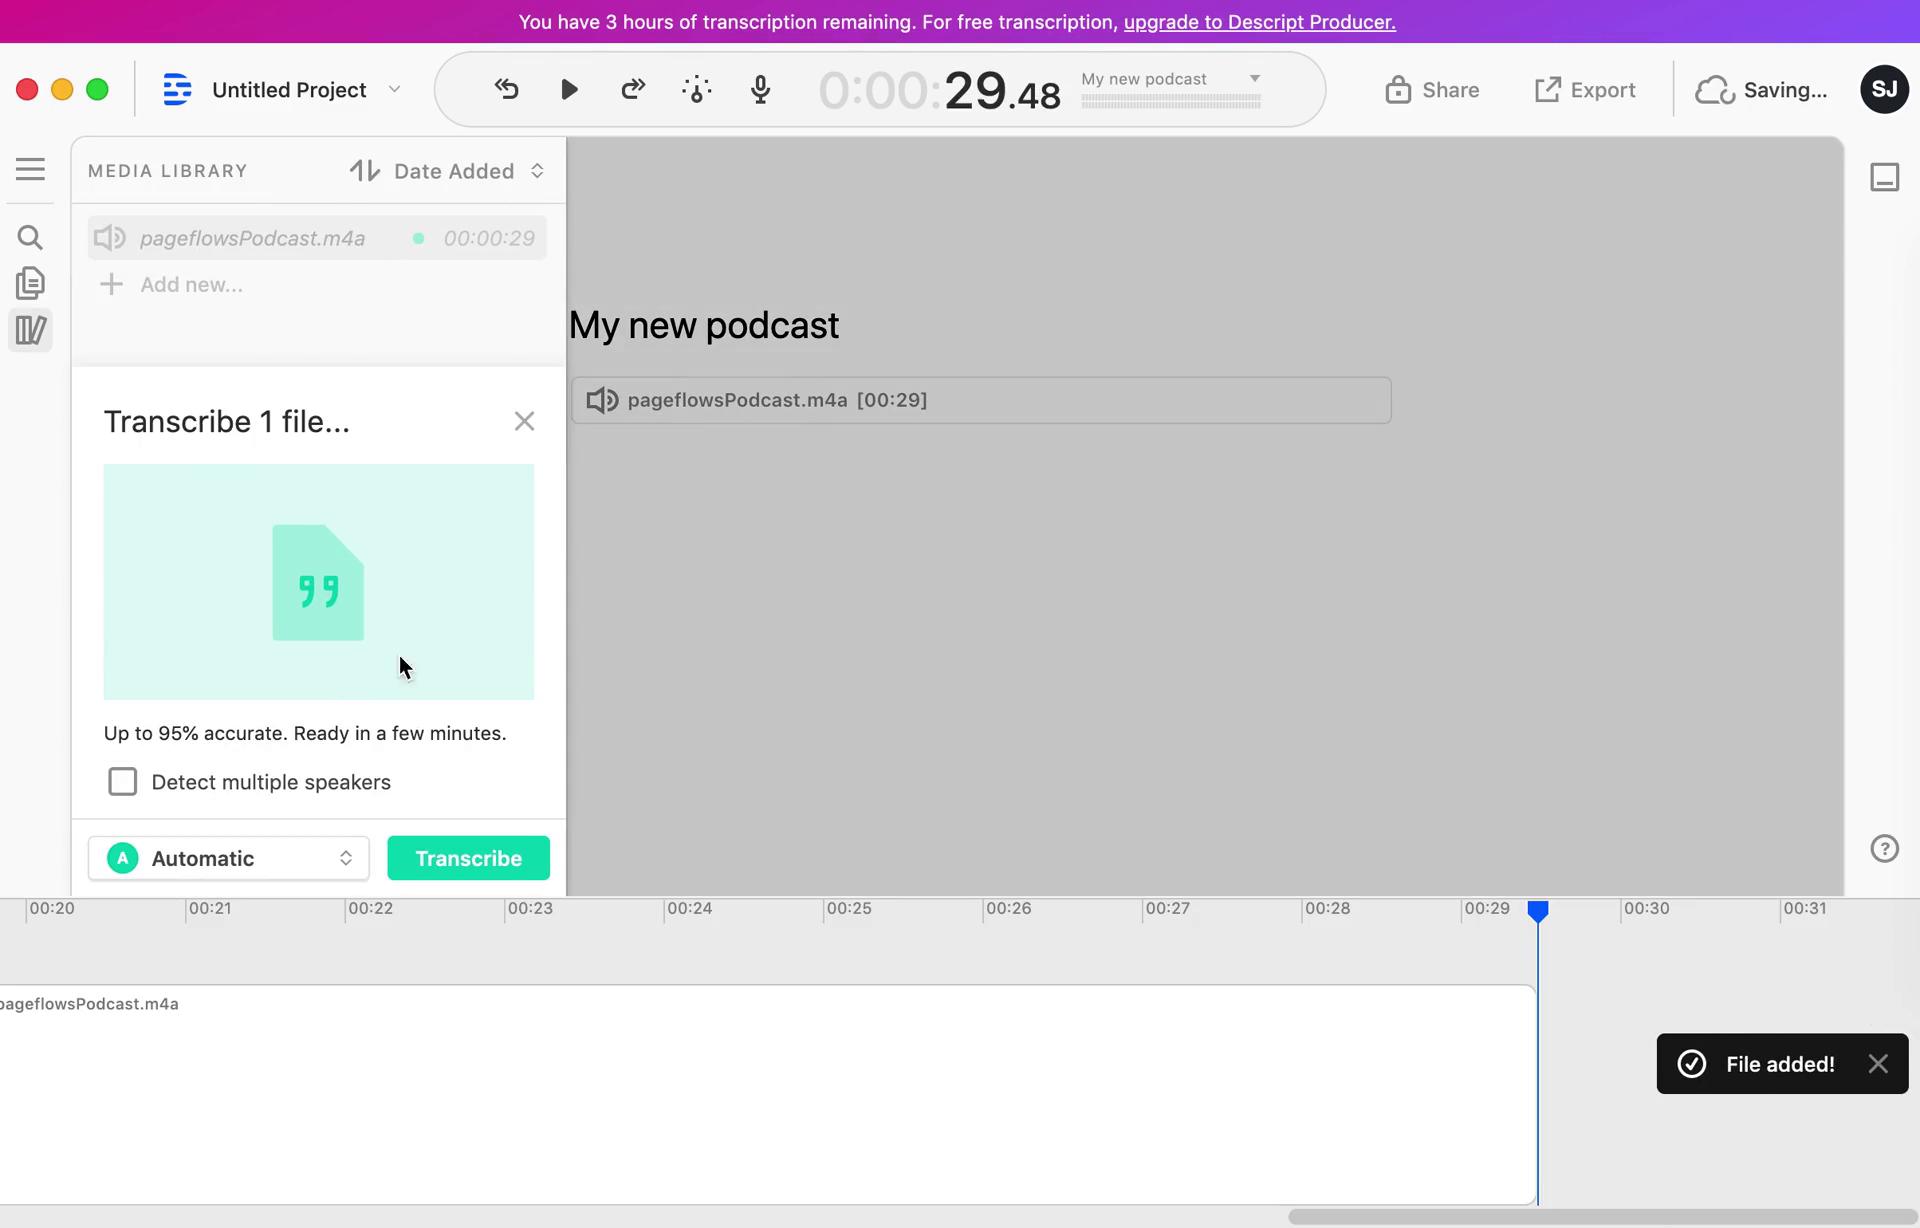Screen dimensions: 1920x1228
Task: Open the scenes/storyboard panel icon
Action: coord(31,329)
